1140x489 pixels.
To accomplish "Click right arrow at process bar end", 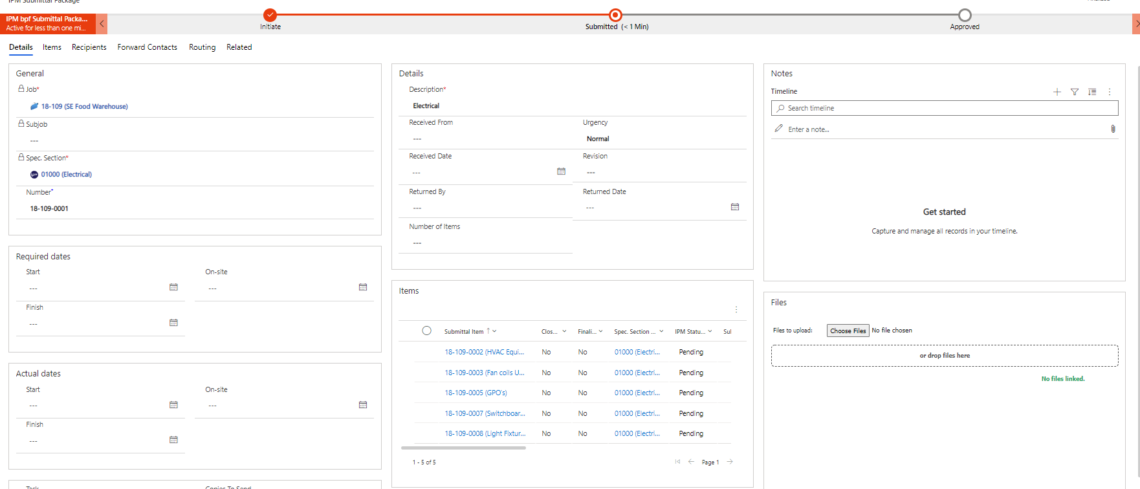I will click(1136, 24).
